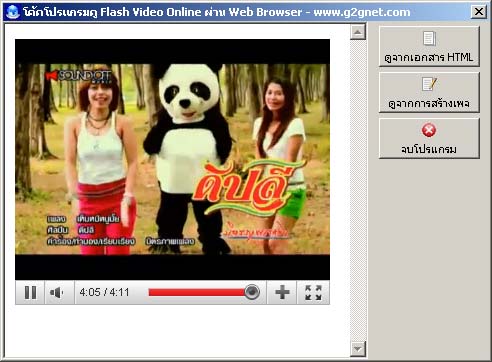Screen dimensions: 492x362
Task: Click the document icon above the HTML label
Action: 429,38
